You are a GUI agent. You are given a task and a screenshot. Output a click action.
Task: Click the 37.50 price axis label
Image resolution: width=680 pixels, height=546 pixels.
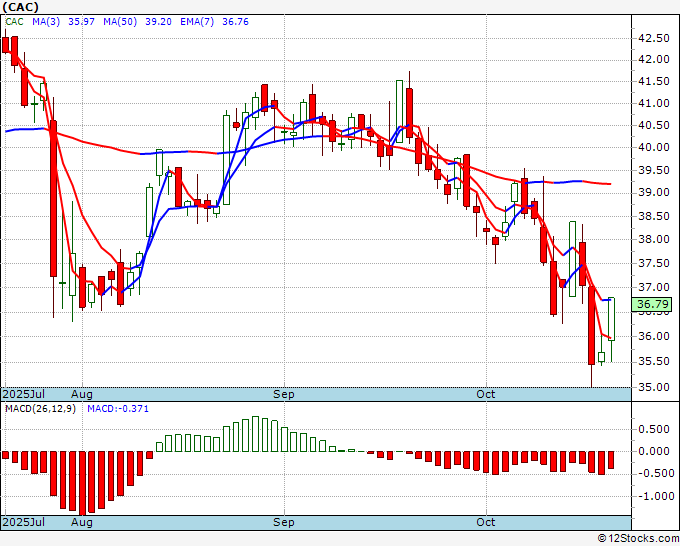pyautogui.click(x=654, y=264)
